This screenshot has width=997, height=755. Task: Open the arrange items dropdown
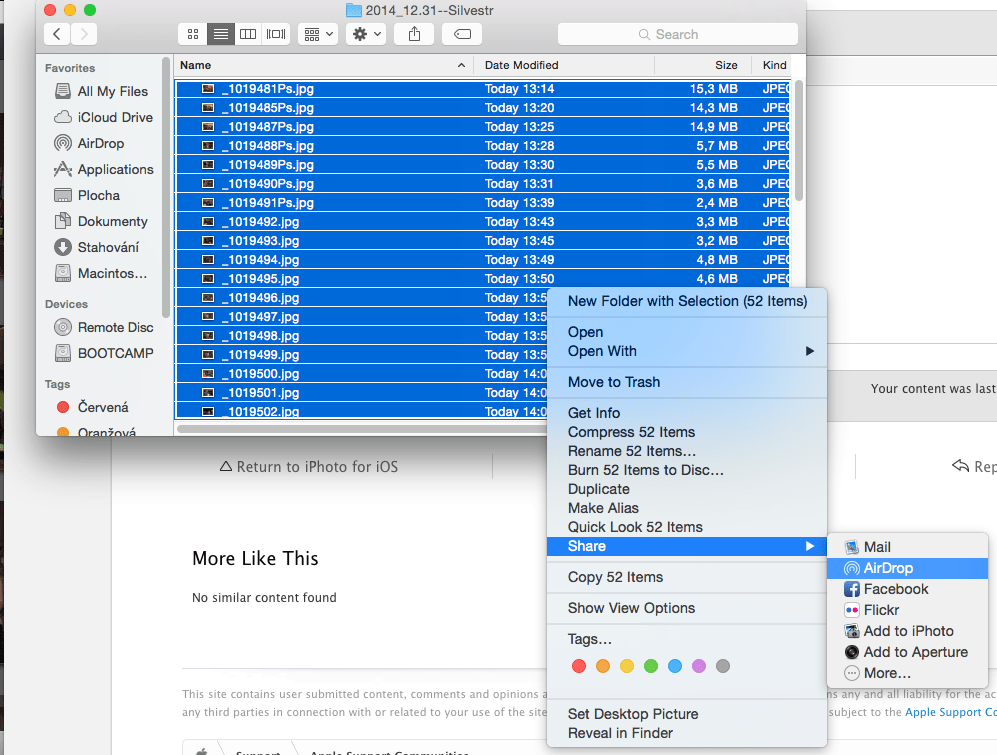317,34
